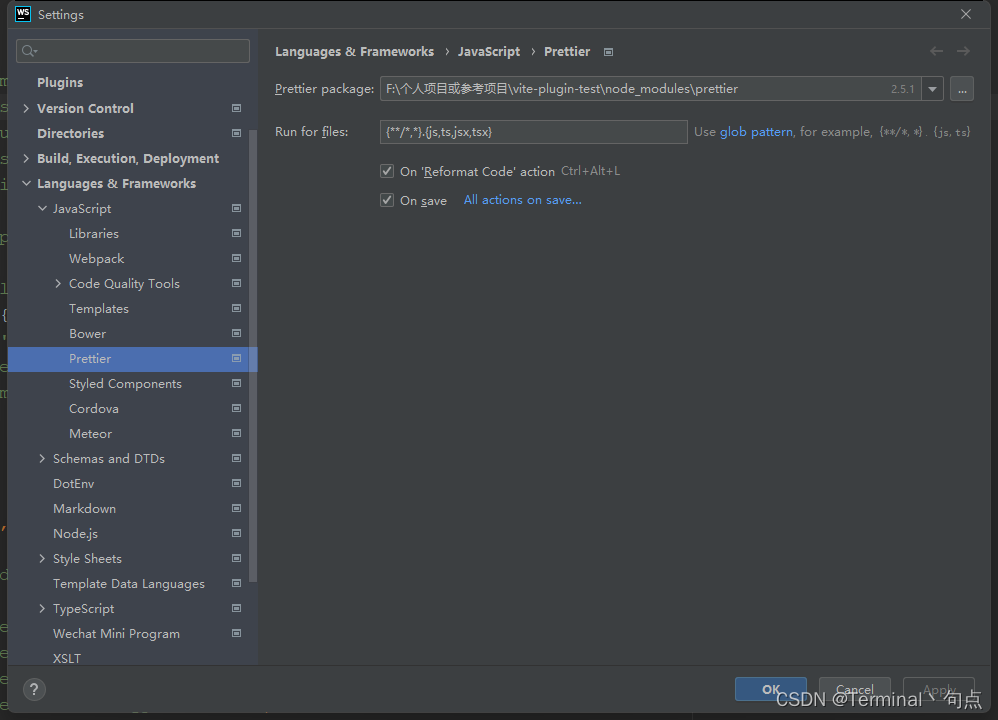Click the project-level icon beside Webpack
This screenshot has height=720, width=998.
click(x=236, y=258)
